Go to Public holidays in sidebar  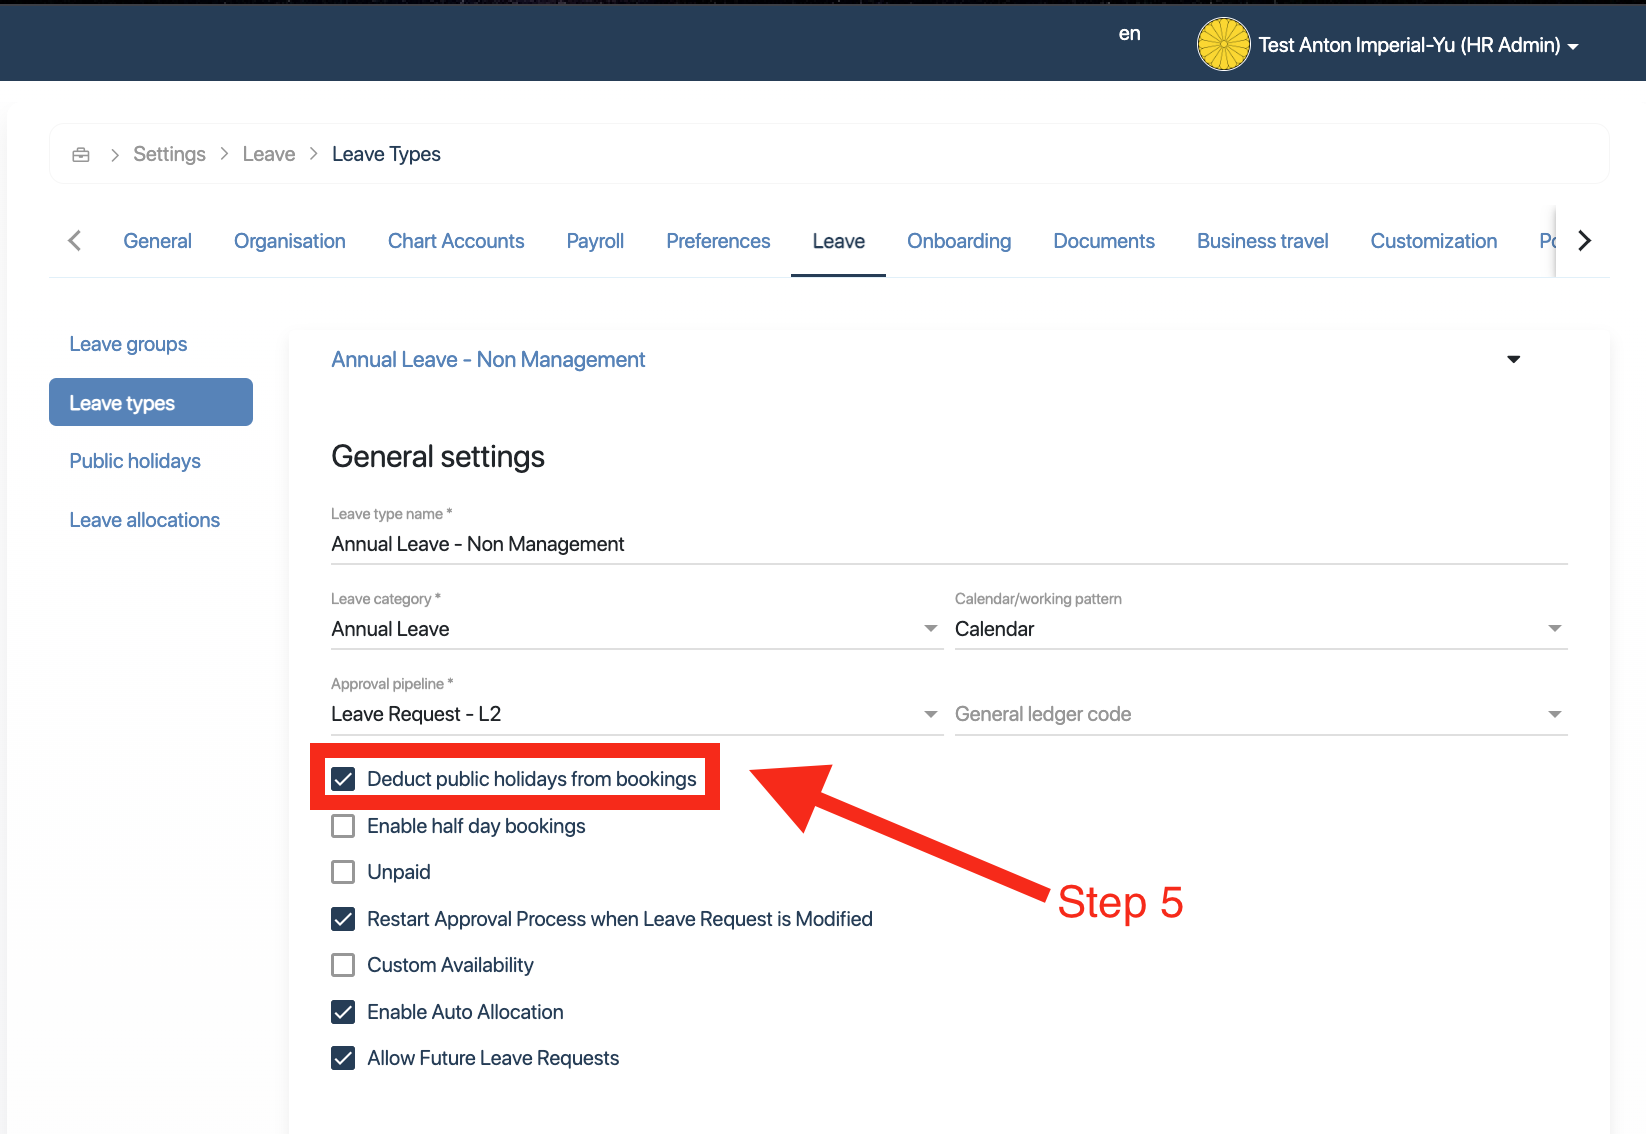pyautogui.click(x=135, y=461)
